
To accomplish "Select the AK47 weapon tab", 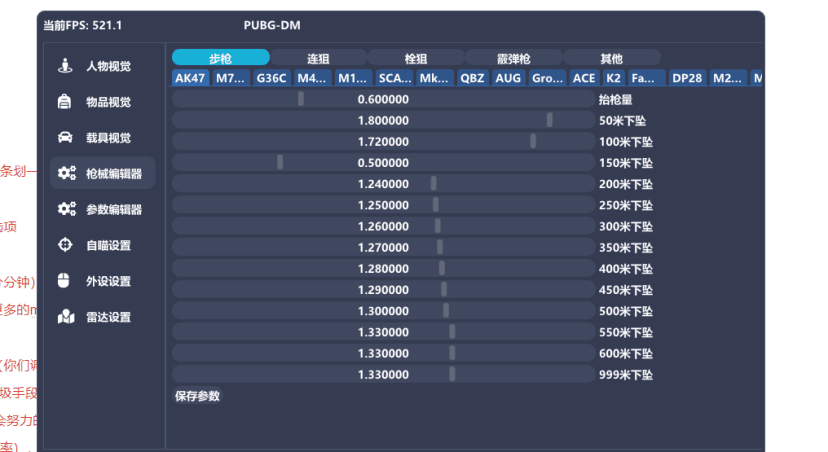I will click(x=190, y=78).
